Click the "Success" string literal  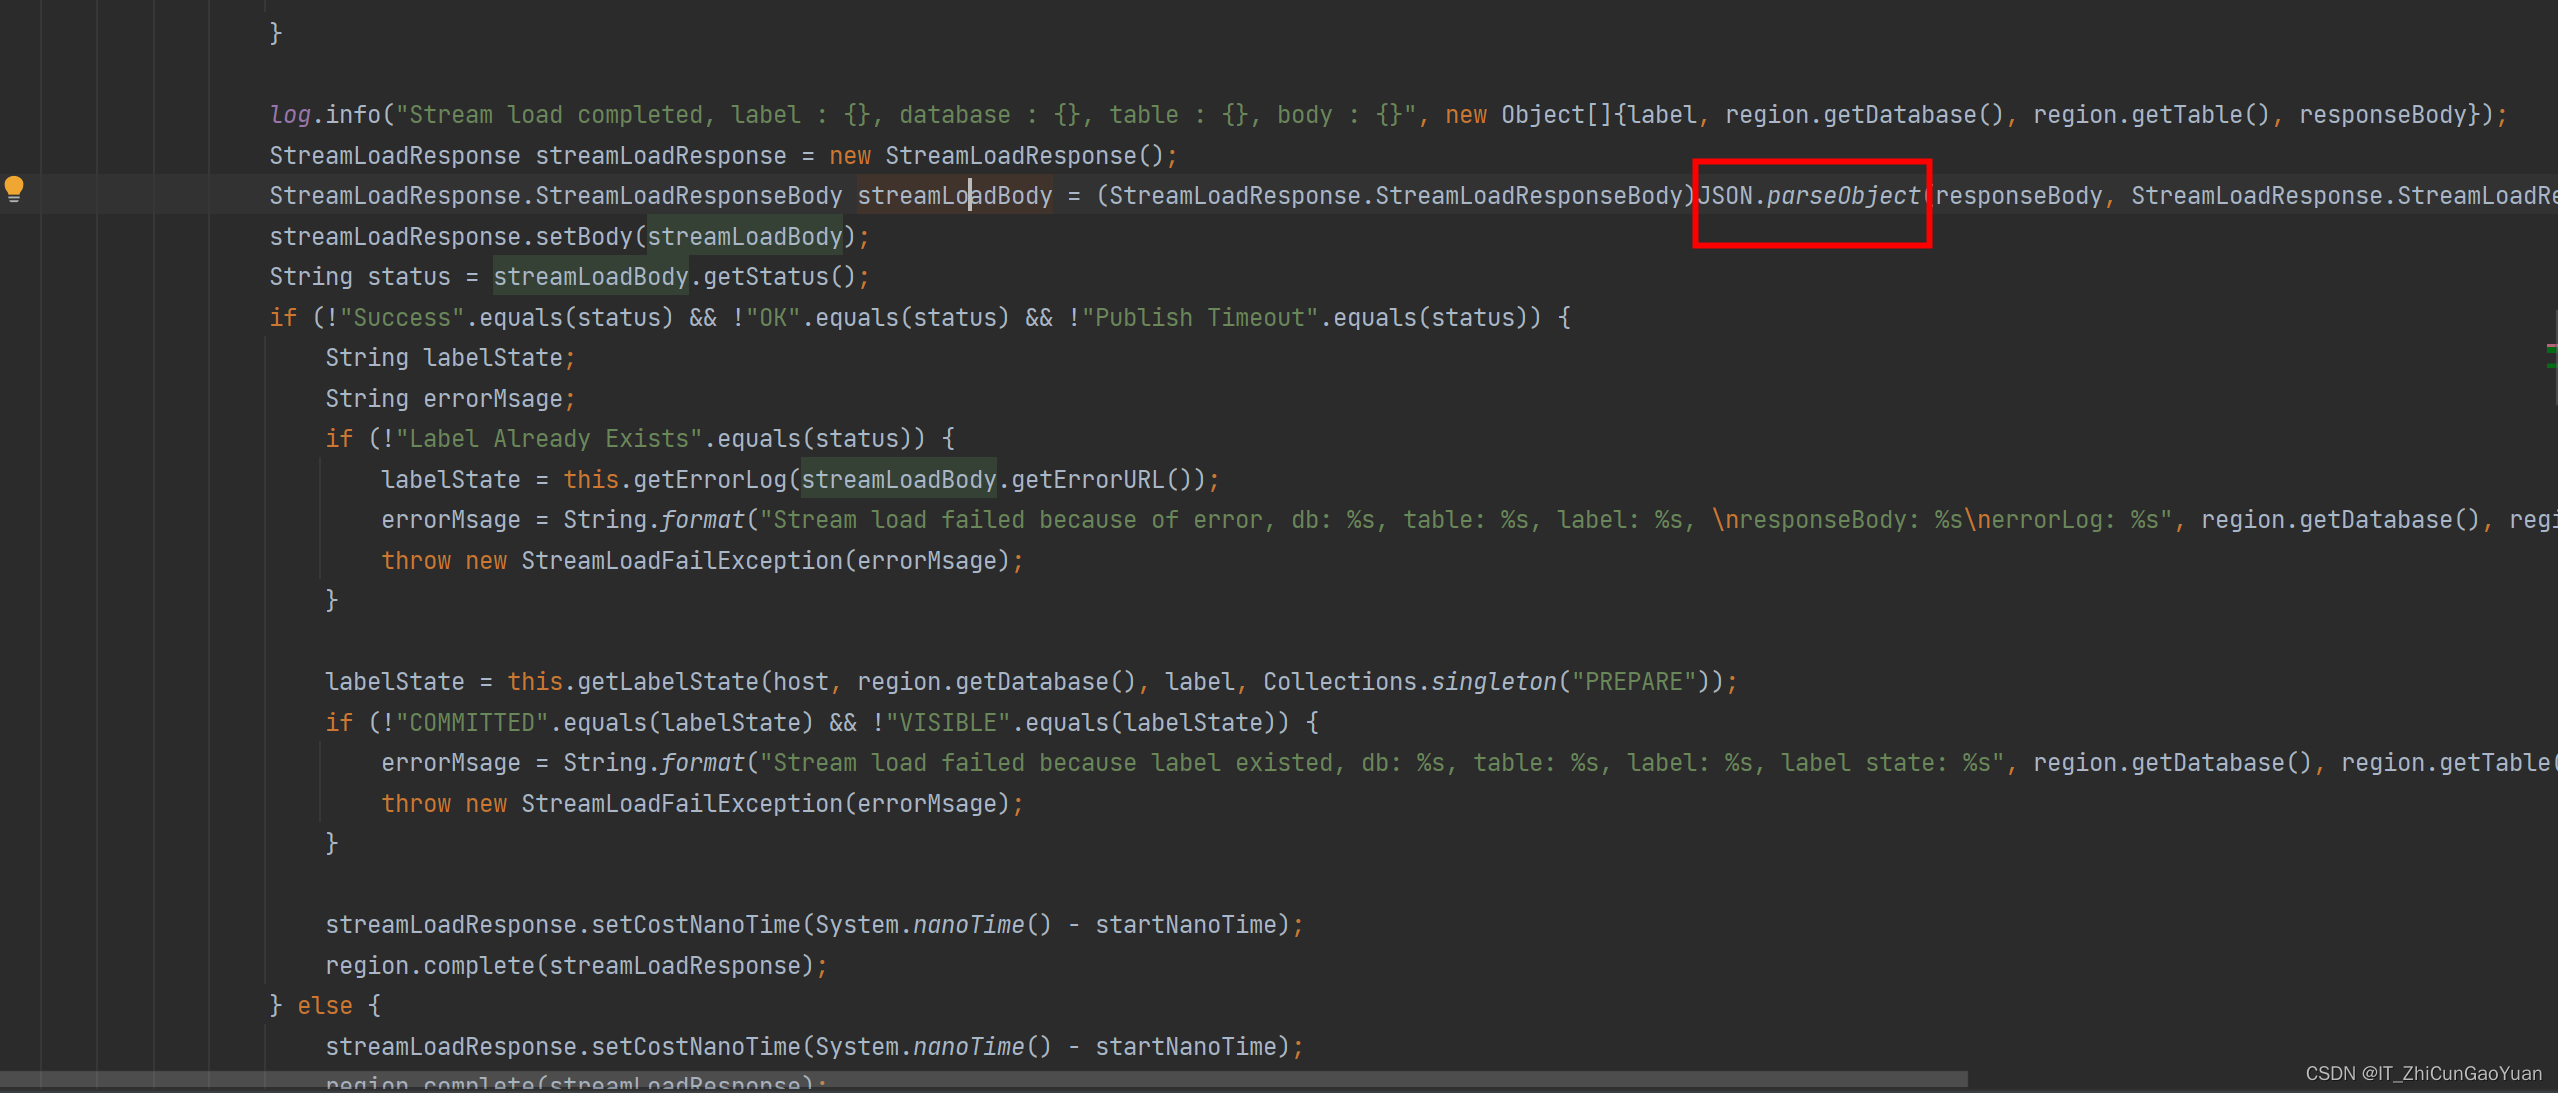pos(402,318)
